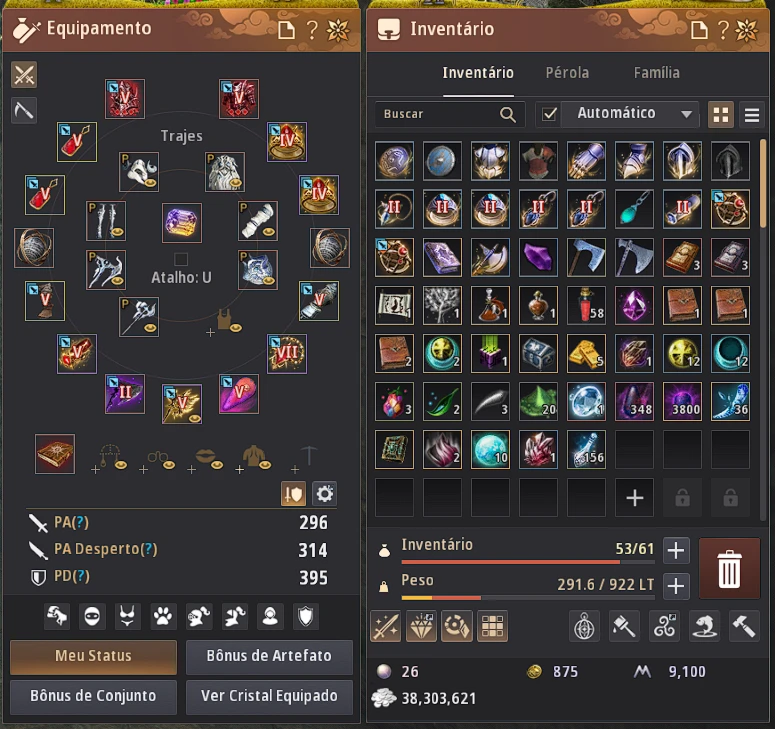Viewport: 775px width, 729px height.
Task: Switch inventory to list view icon
Action: (752, 115)
